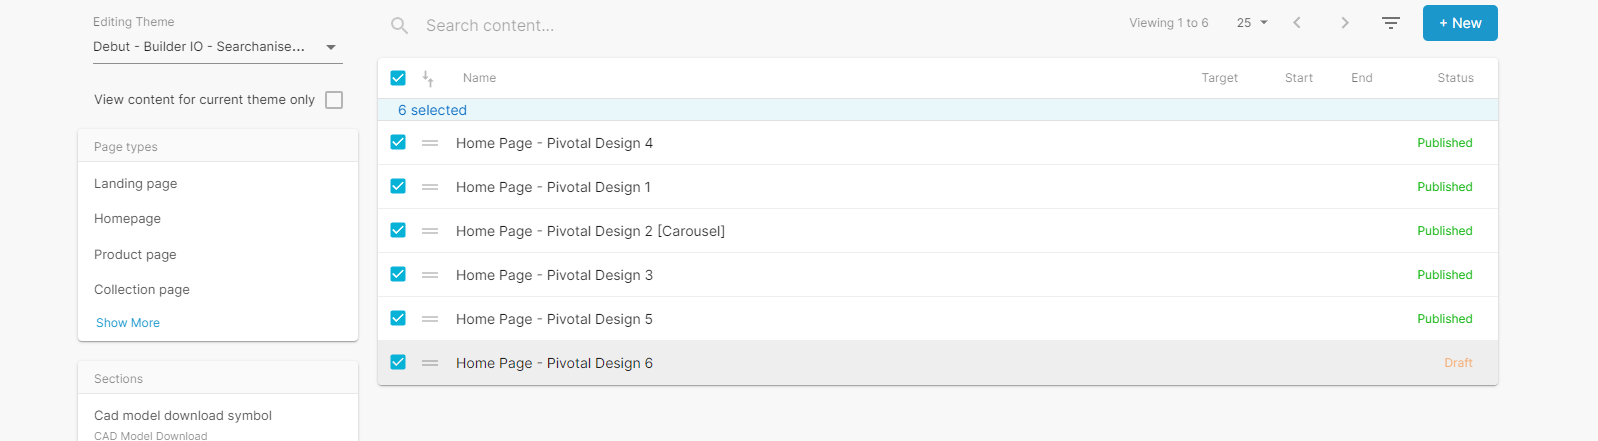The image size is (1598, 441).
Task: Click drag handle for Pivotal Design 6
Action: pyautogui.click(x=430, y=363)
